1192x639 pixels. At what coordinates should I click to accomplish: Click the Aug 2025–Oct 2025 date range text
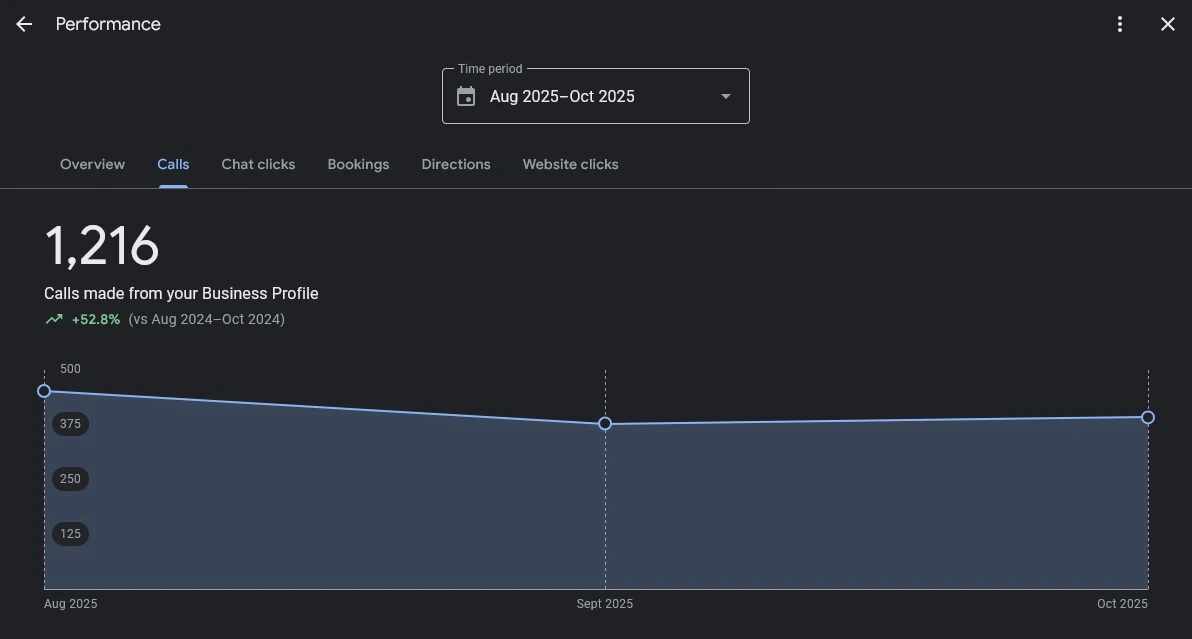pos(562,97)
